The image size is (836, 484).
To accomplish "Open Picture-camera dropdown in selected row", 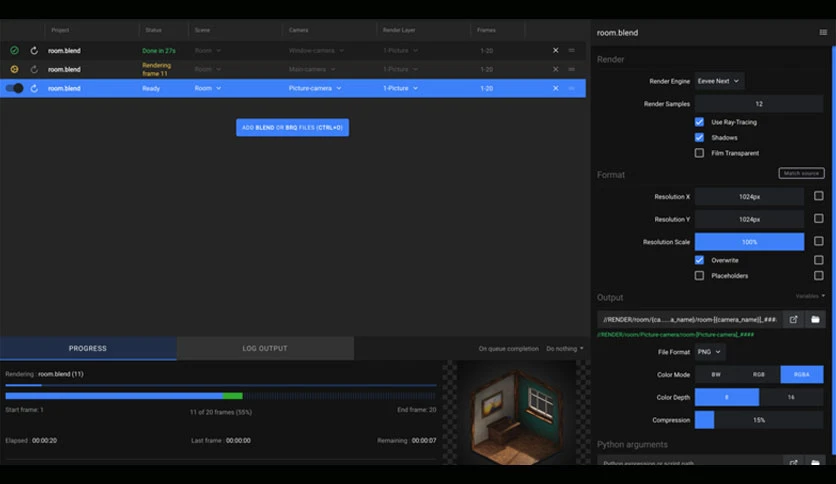I will (315, 88).
